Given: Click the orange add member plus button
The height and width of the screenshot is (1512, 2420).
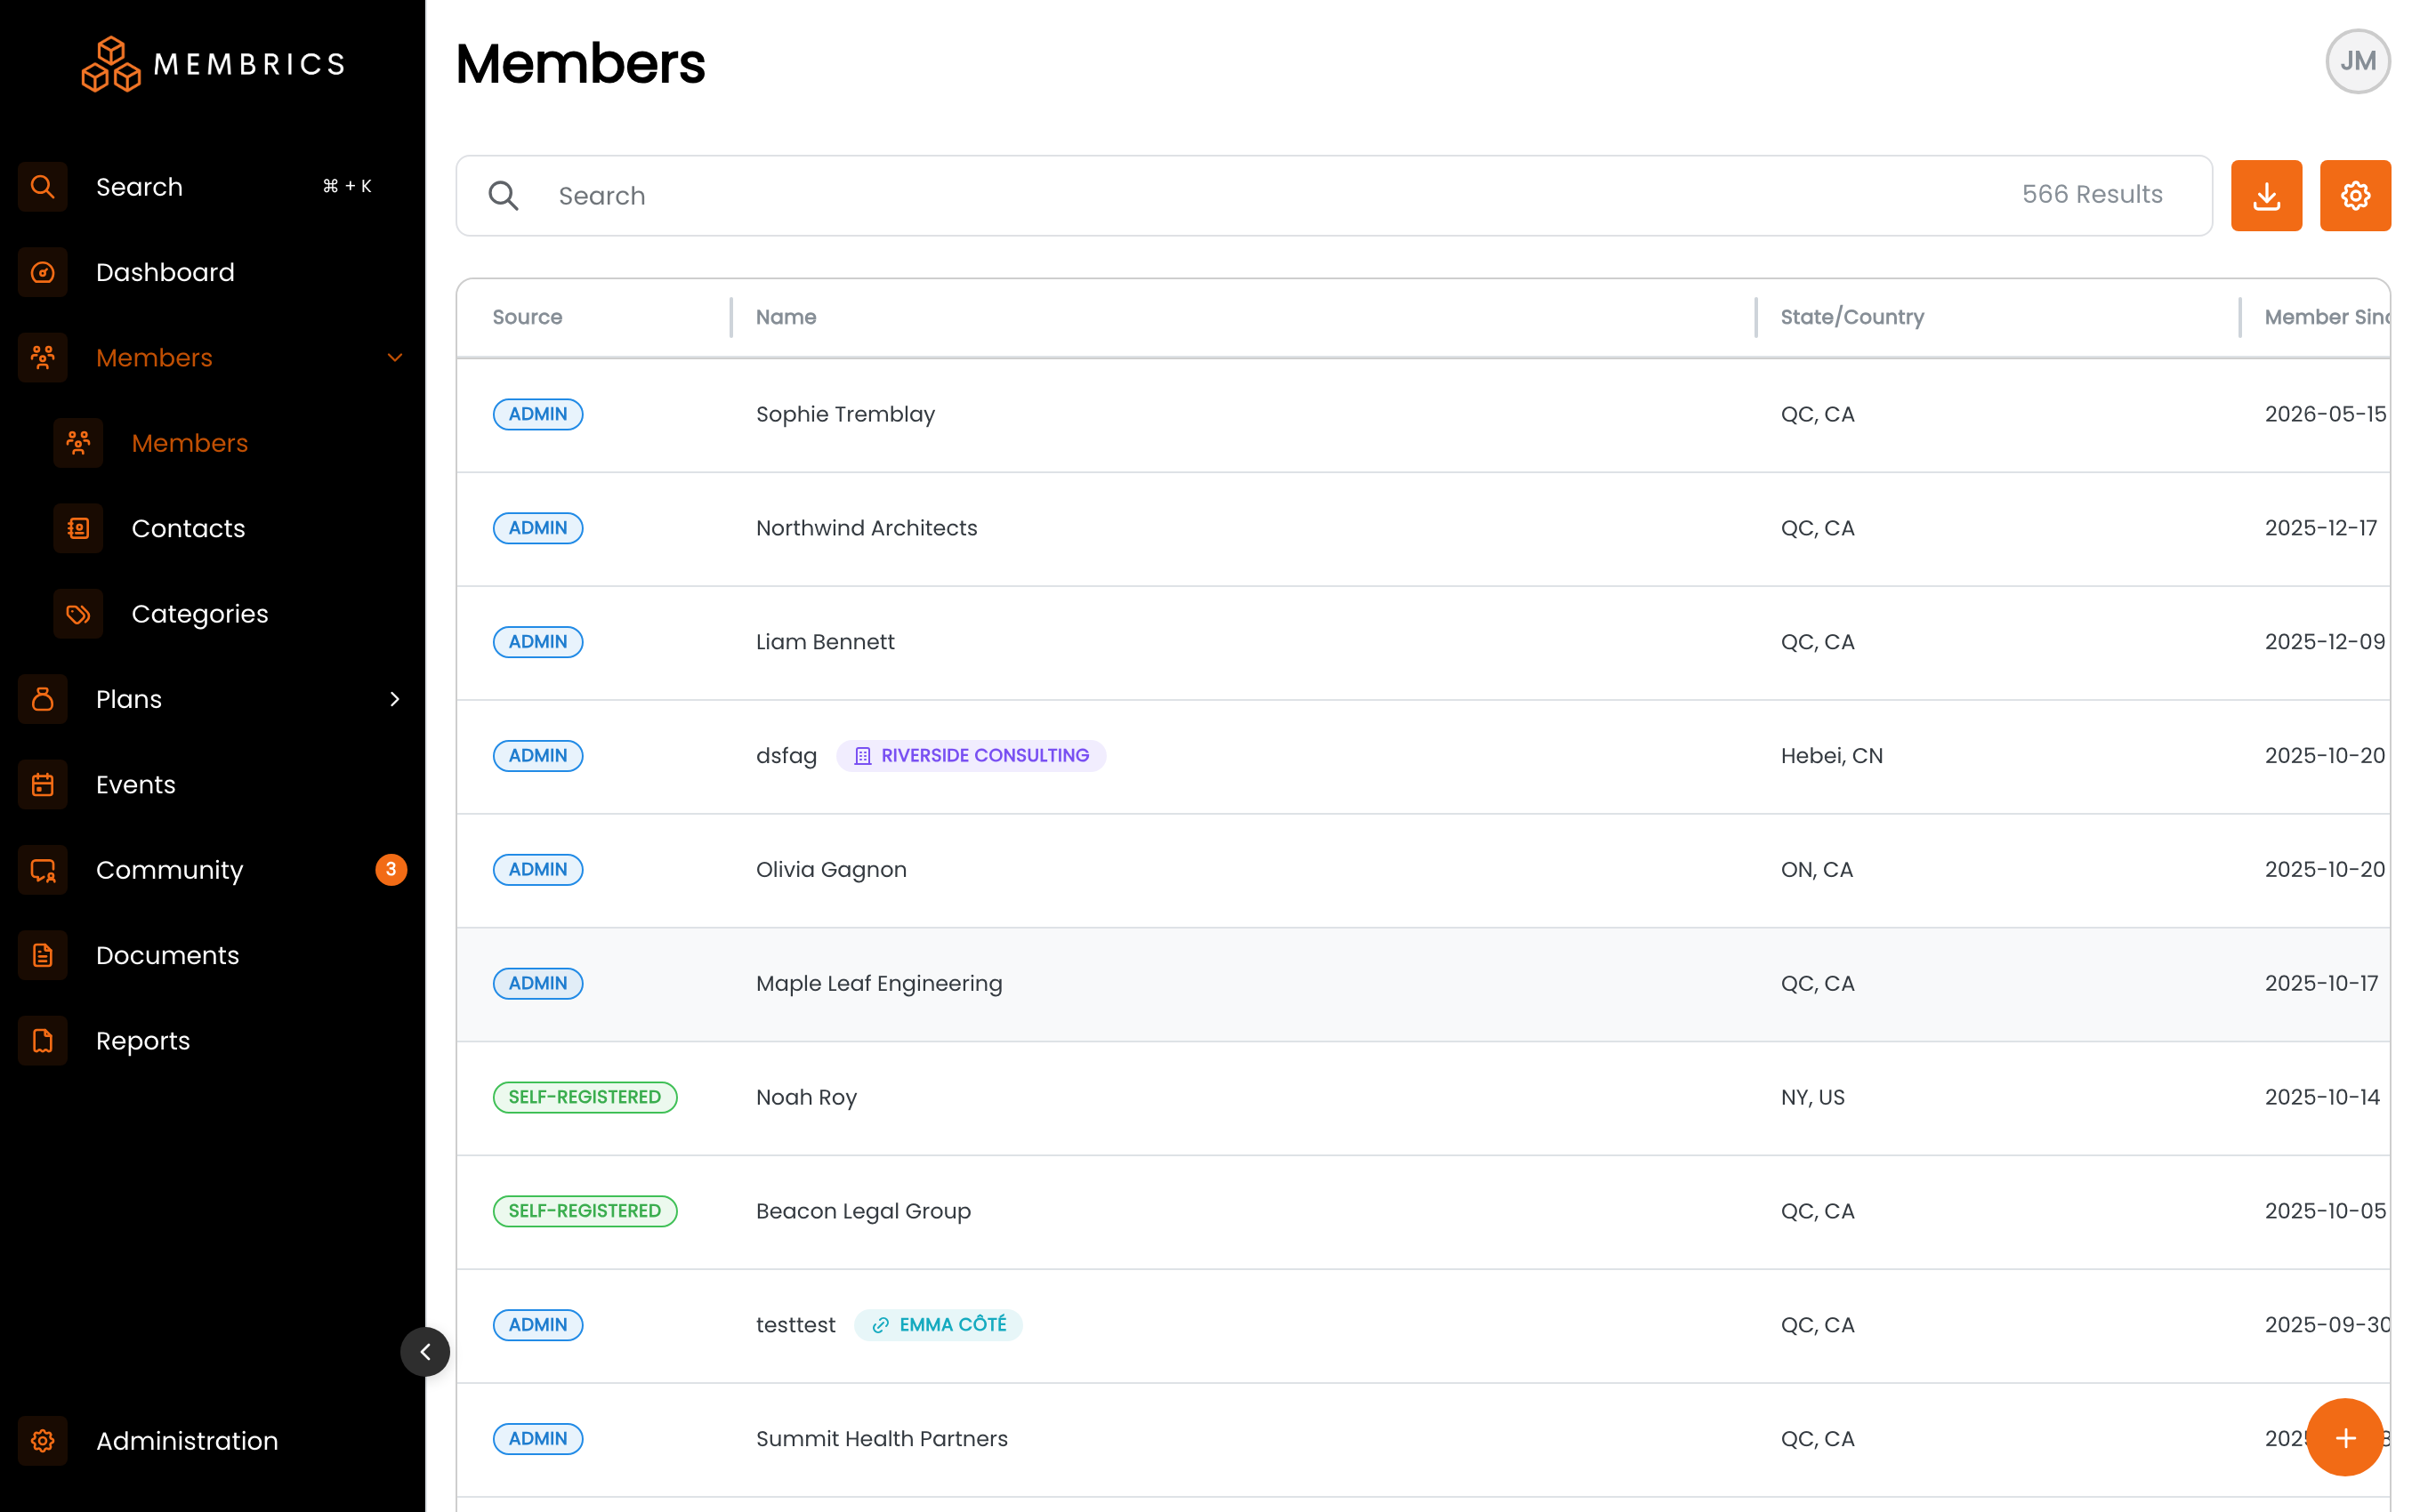Looking at the screenshot, I should (2345, 1437).
